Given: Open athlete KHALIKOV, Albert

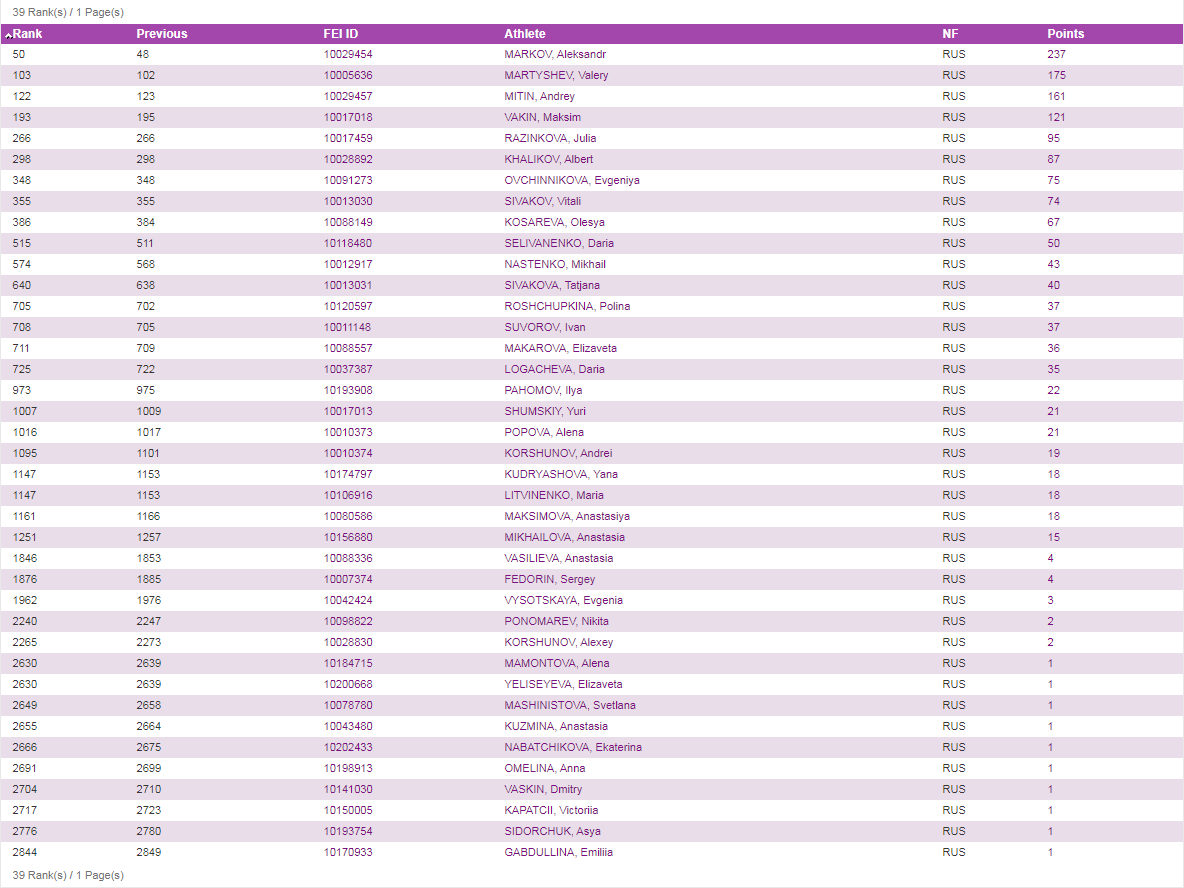Looking at the screenshot, I should click(x=548, y=159).
